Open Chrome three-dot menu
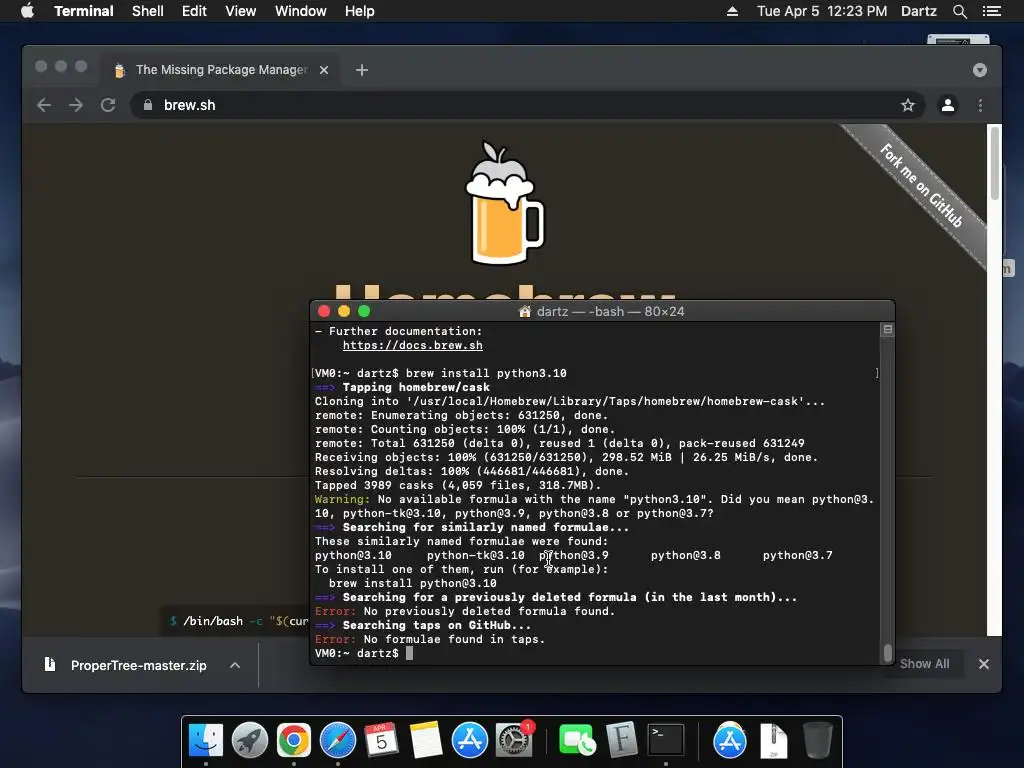The width and height of the screenshot is (1024, 768). 980,105
